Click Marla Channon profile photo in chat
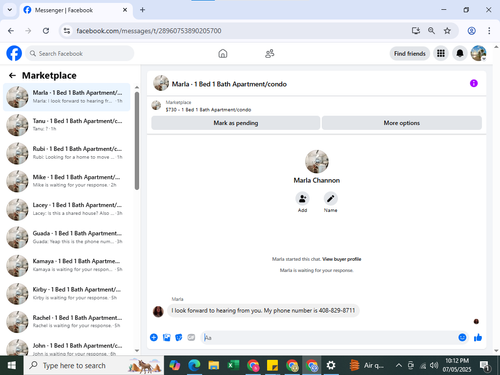Screen dimensions: 500x375 coord(317,161)
